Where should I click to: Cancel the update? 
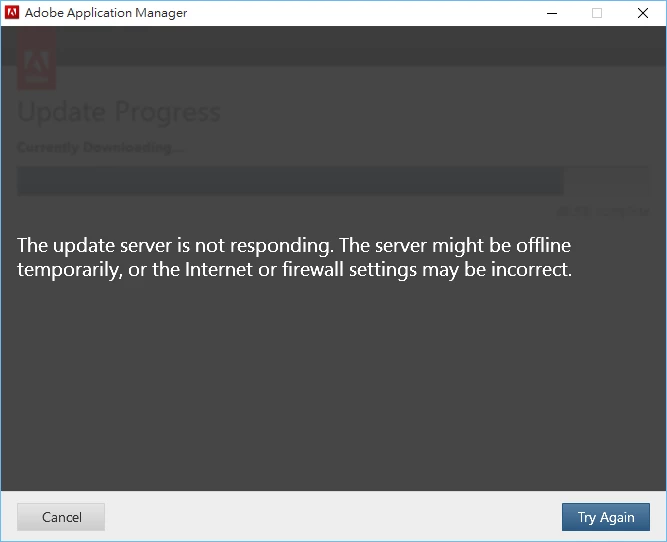pyautogui.click(x=61, y=517)
